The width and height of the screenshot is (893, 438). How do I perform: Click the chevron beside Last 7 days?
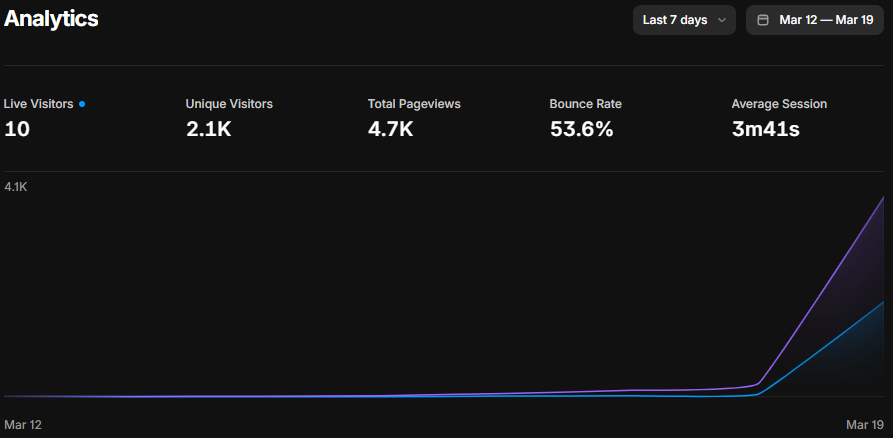(x=722, y=21)
